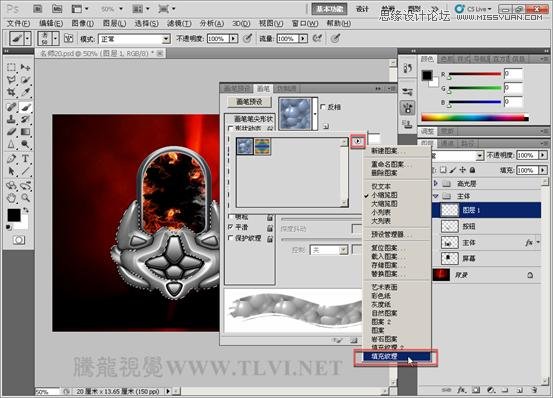Click the 设计 workspace button

pos(362,9)
